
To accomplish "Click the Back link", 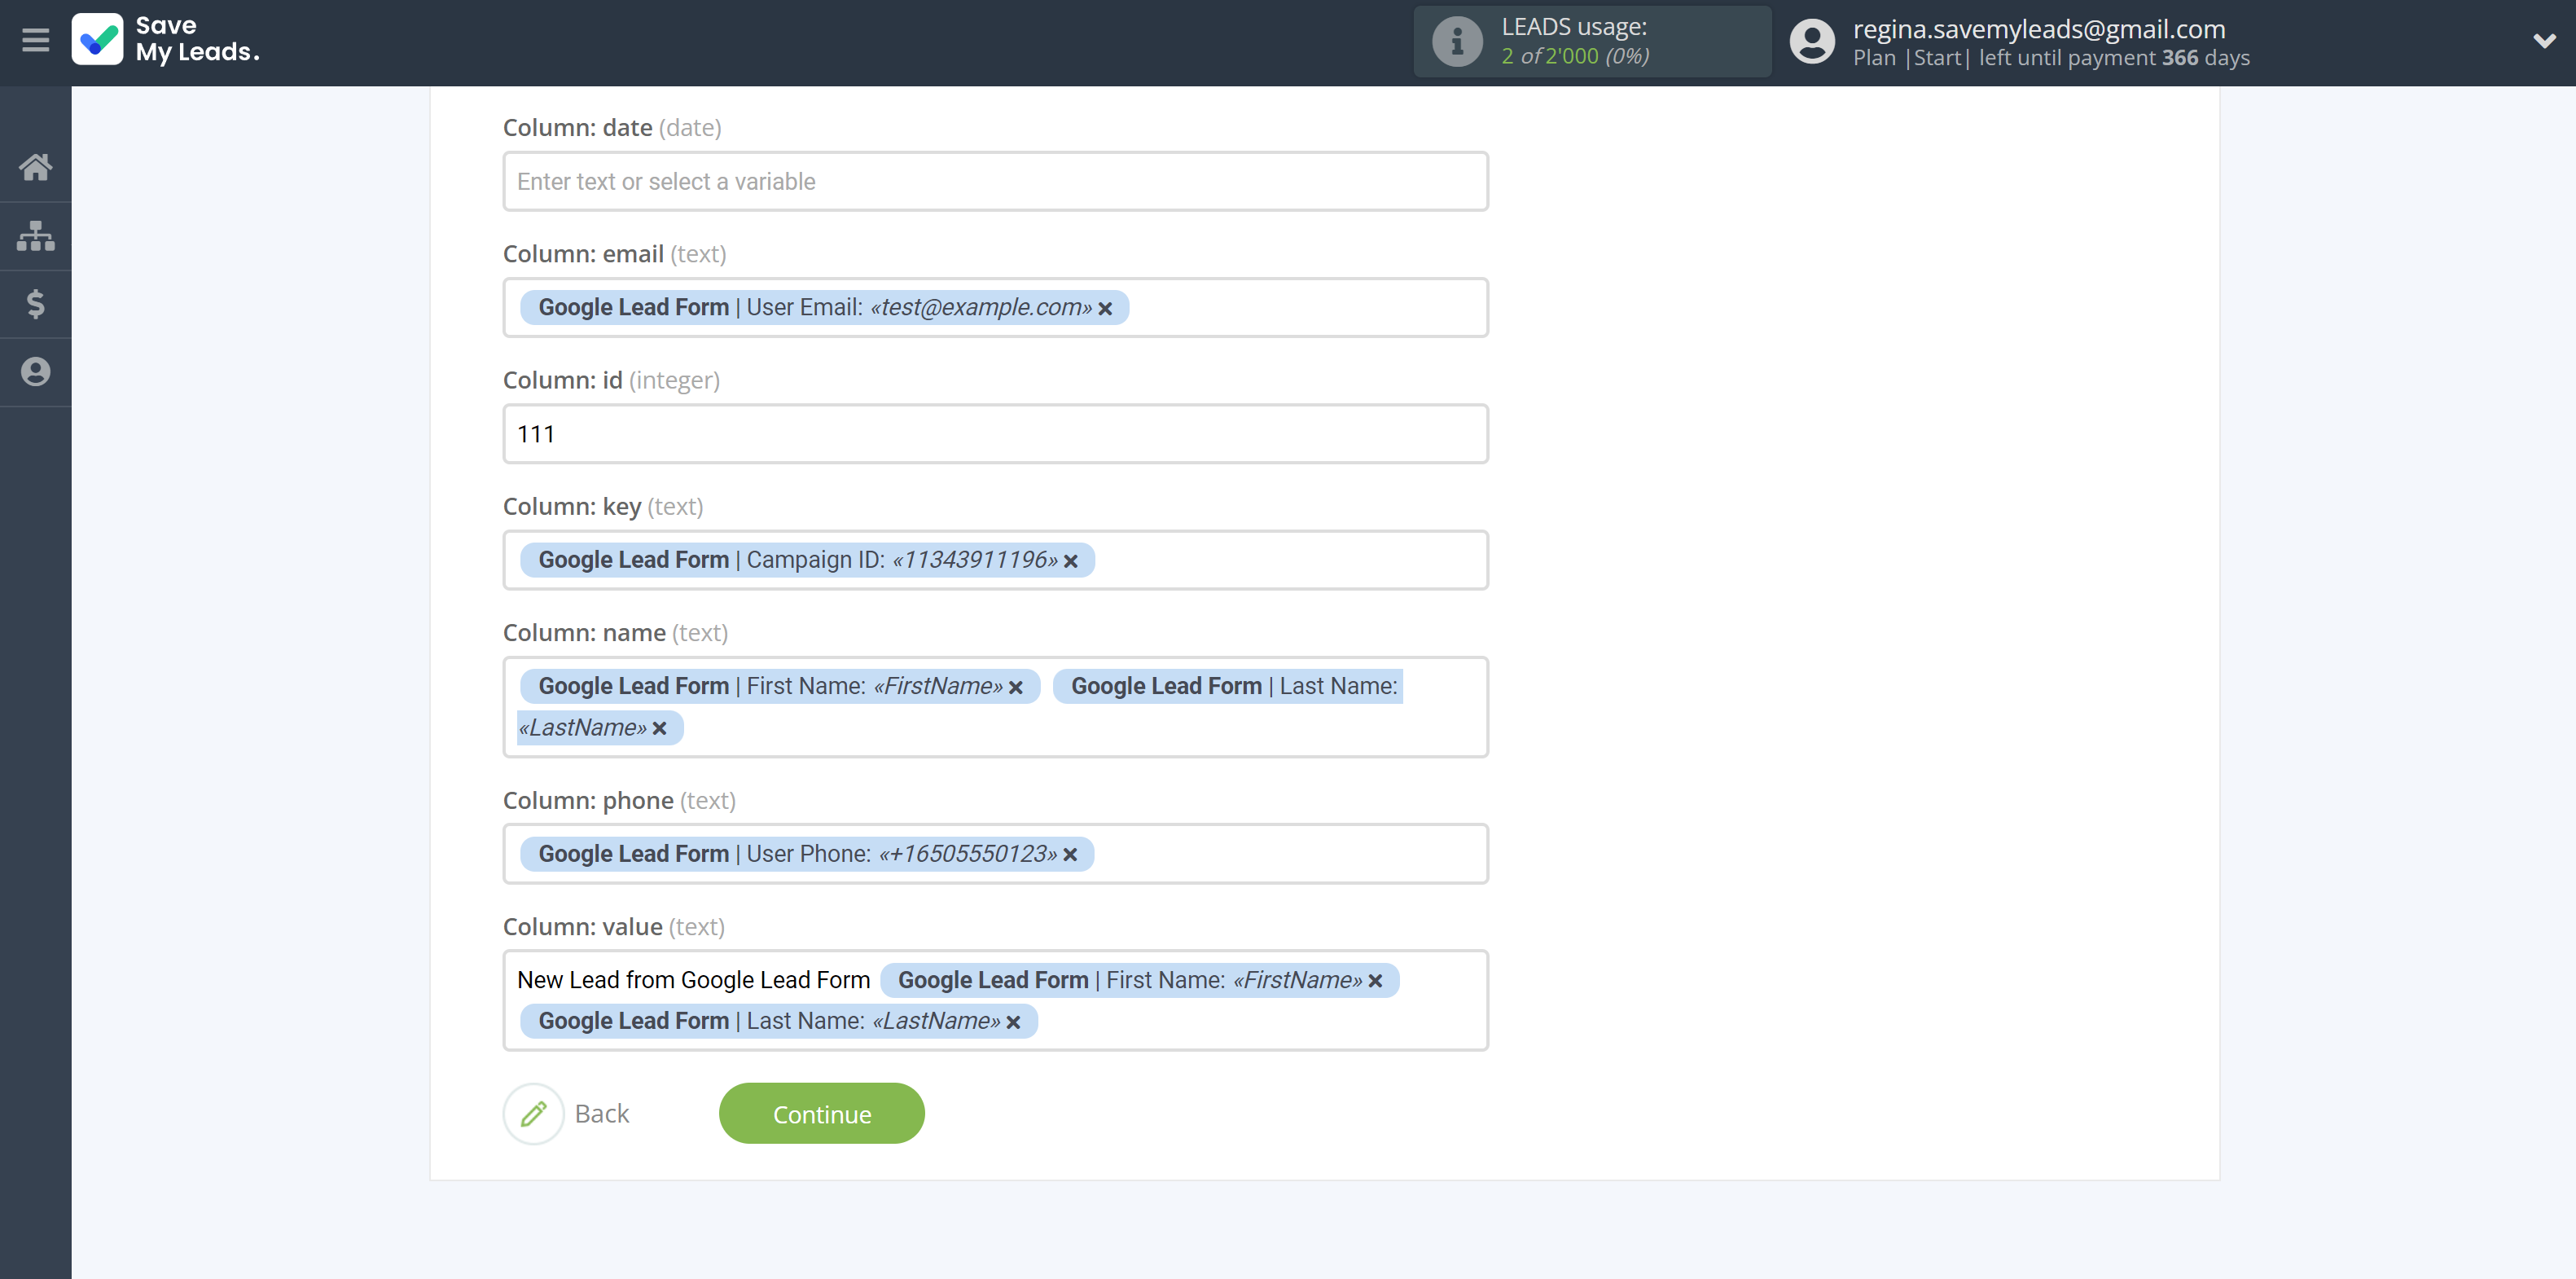I will click(x=602, y=1114).
